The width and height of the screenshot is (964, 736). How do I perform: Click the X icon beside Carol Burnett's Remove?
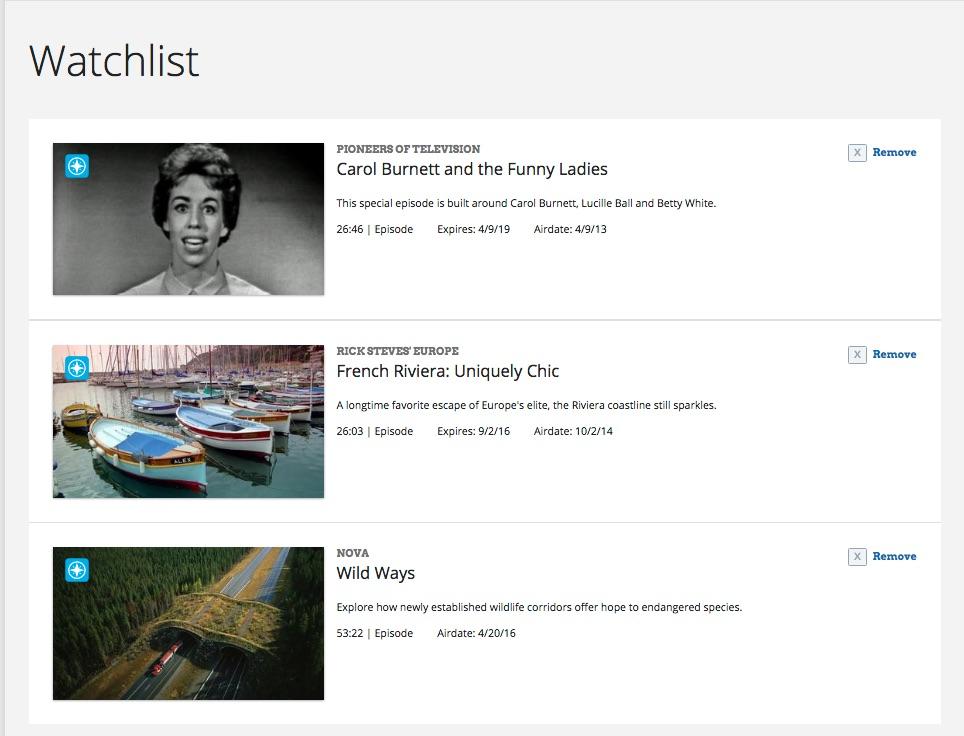tap(857, 152)
